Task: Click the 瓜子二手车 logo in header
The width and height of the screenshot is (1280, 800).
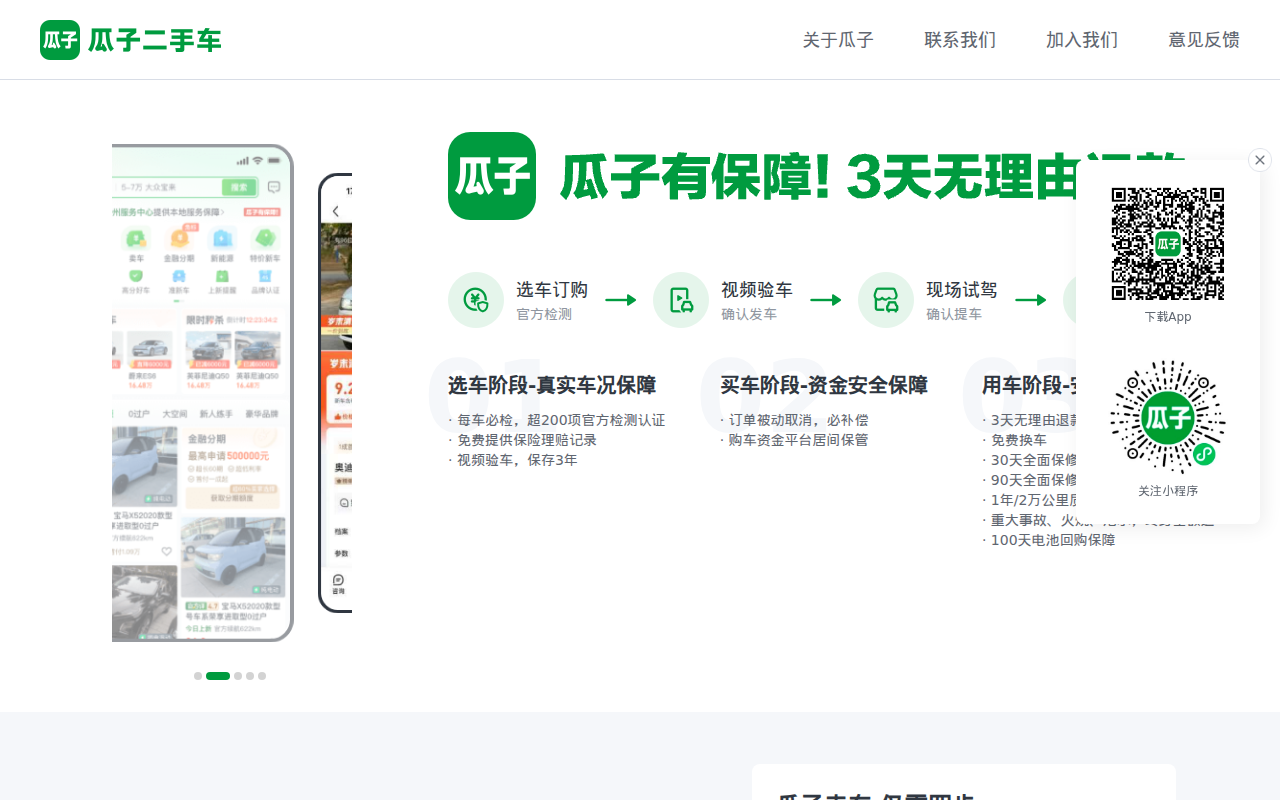Action: (130, 40)
